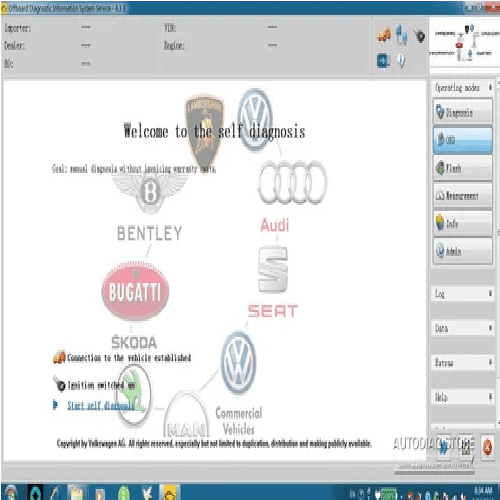Click the Welcome to the self diagnosis heading
Viewport: 500px width, 500px height.
[x=214, y=131]
